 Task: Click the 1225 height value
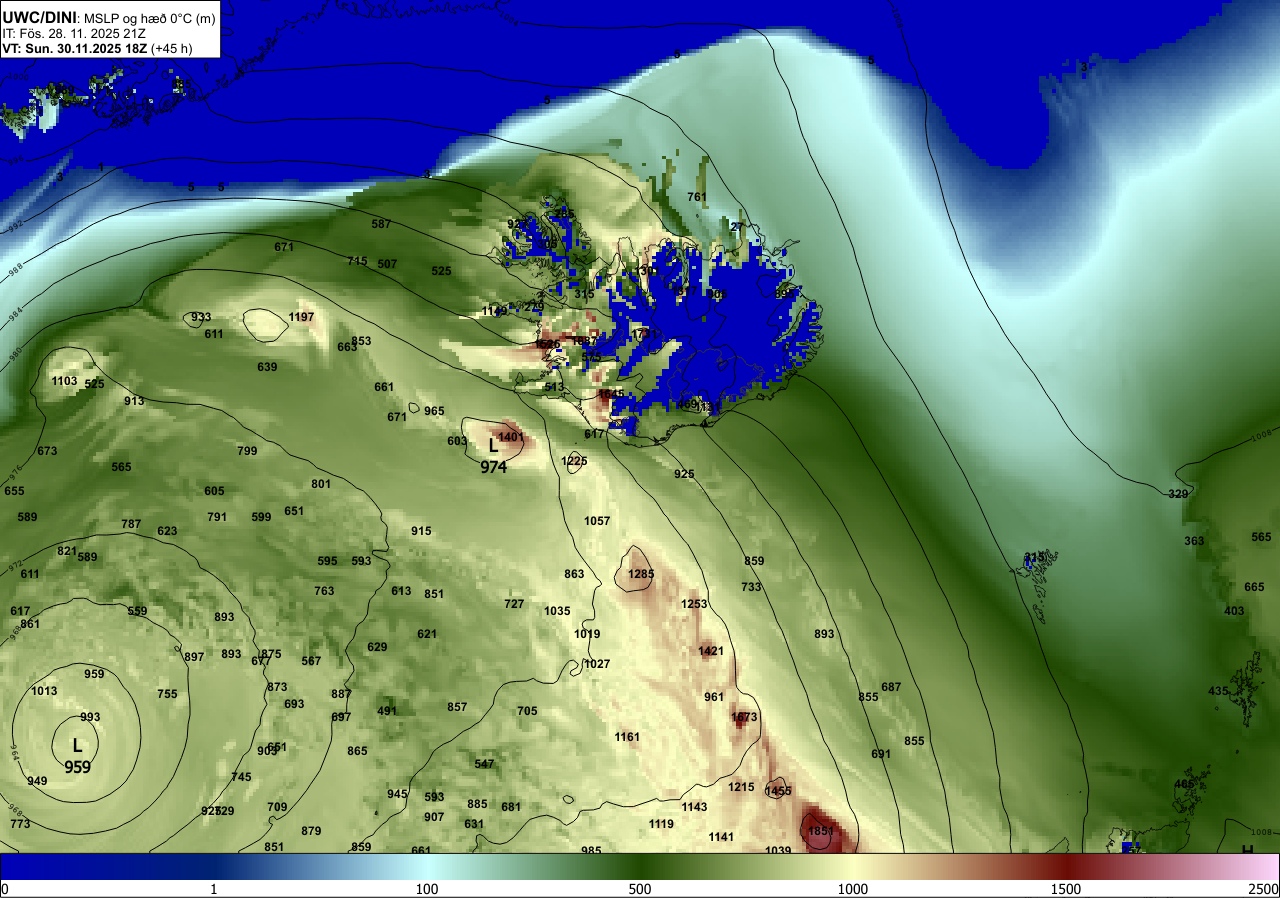pyautogui.click(x=574, y=461)
